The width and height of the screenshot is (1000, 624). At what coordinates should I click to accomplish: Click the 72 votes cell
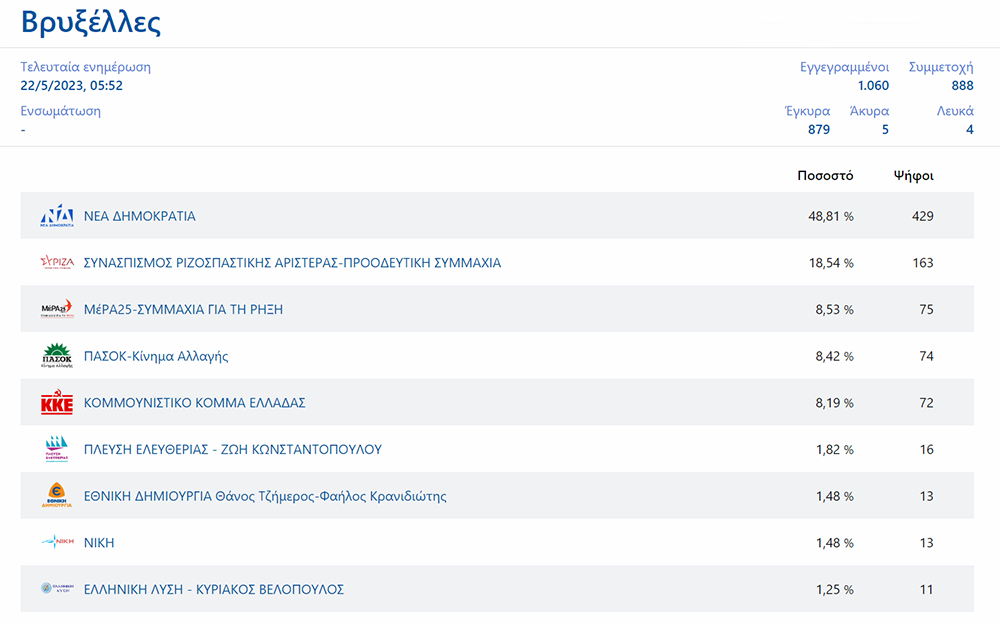tap(926, 403)
